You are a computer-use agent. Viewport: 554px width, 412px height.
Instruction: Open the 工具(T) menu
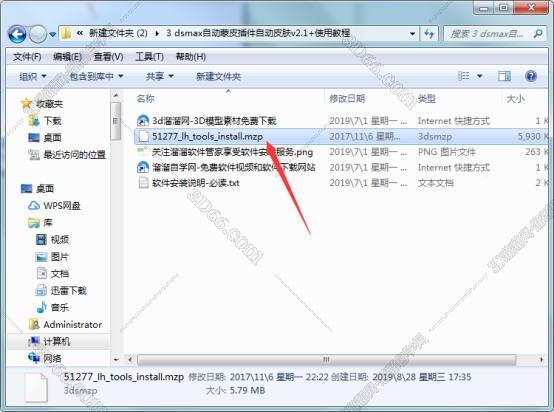(x=149, y=57)
